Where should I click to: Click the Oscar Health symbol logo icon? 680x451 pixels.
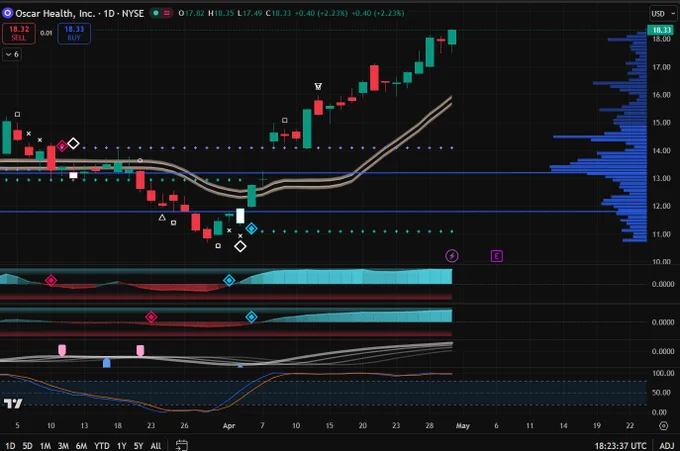click(x=7, y=13)
